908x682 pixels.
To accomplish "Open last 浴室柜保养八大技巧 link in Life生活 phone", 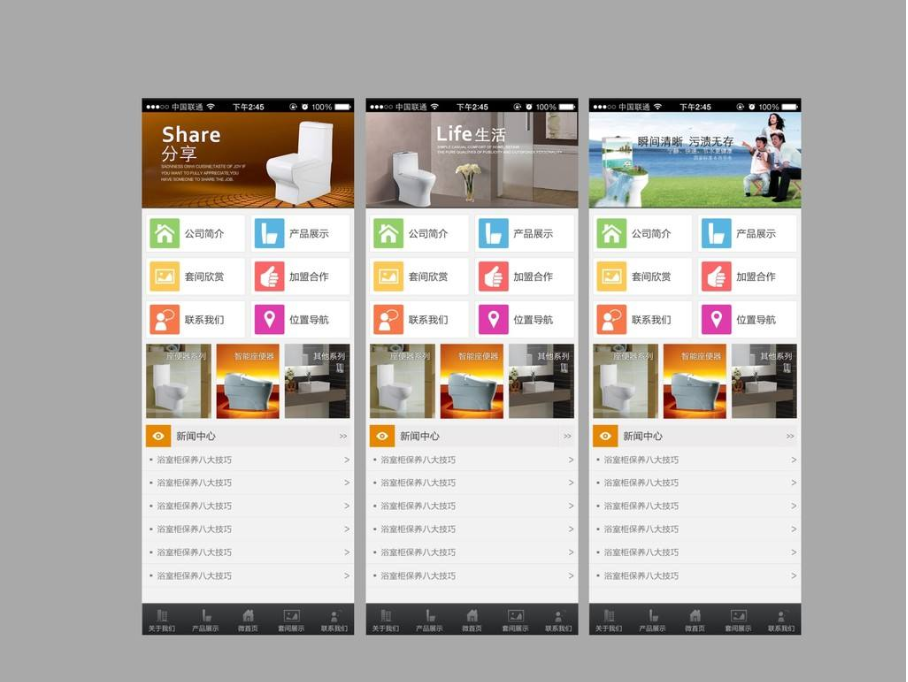I will 418,576.
